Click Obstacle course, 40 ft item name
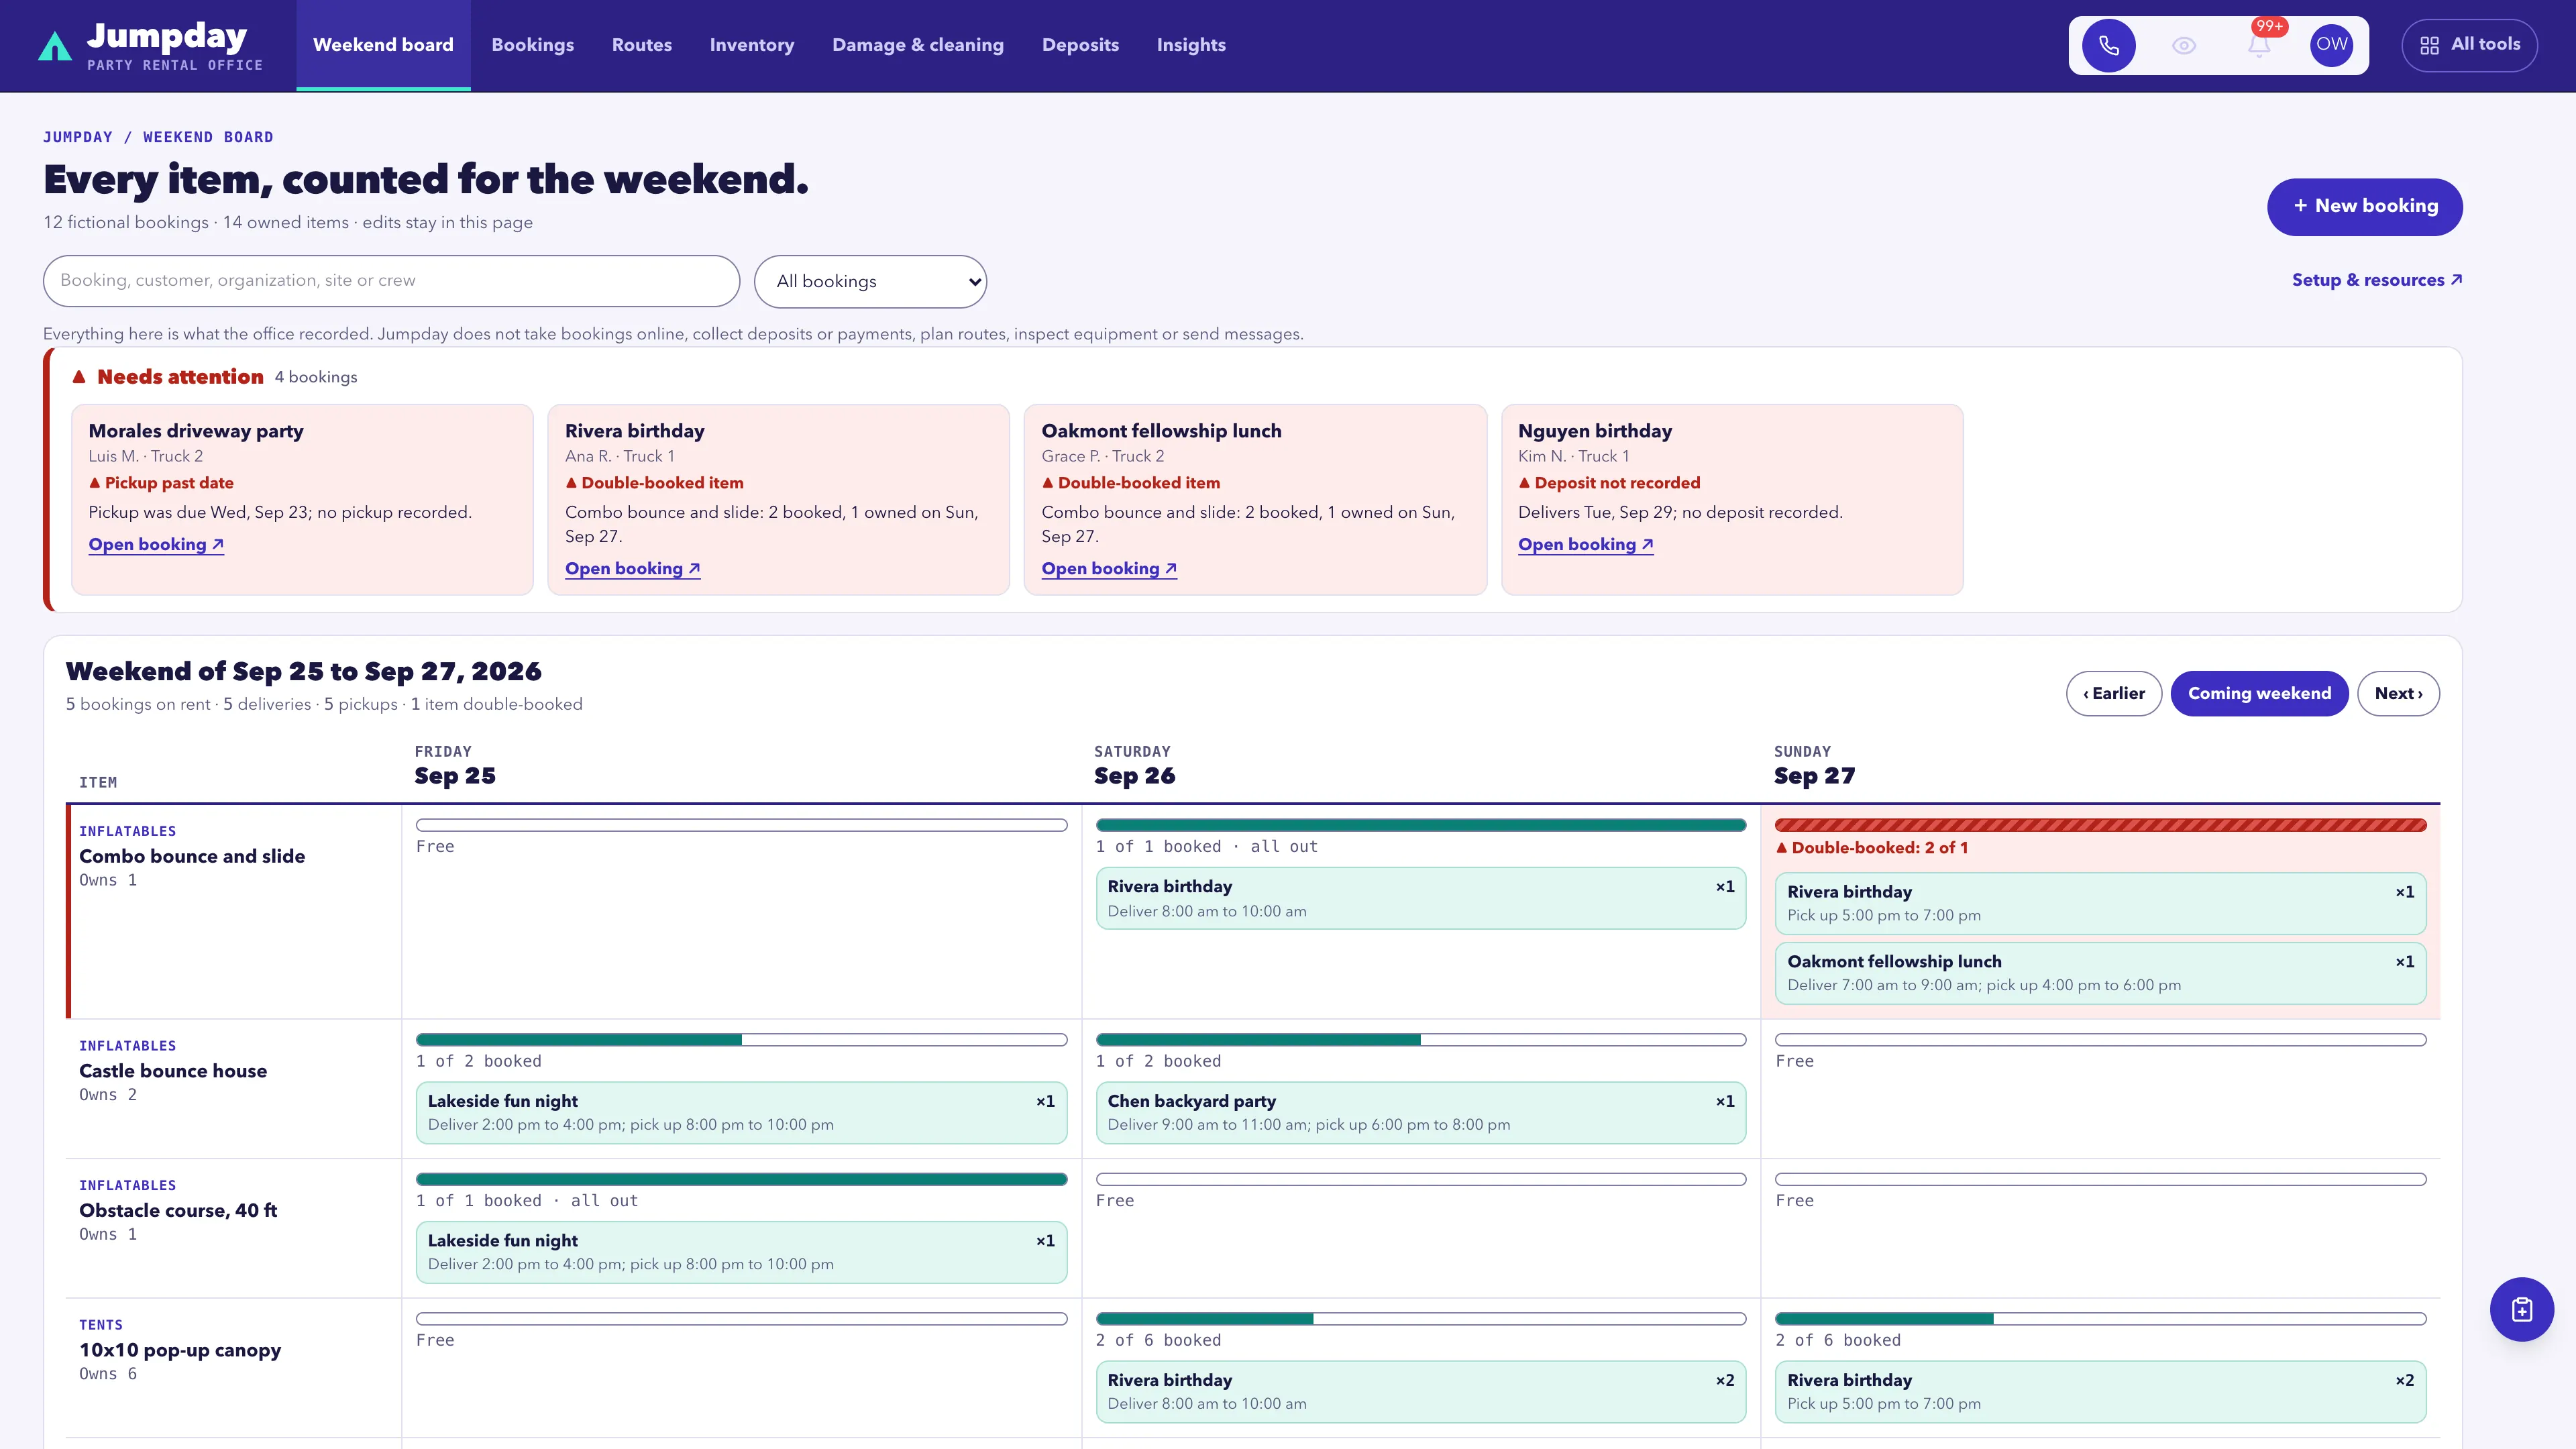2576x1449 pixels. (178, 1210)
